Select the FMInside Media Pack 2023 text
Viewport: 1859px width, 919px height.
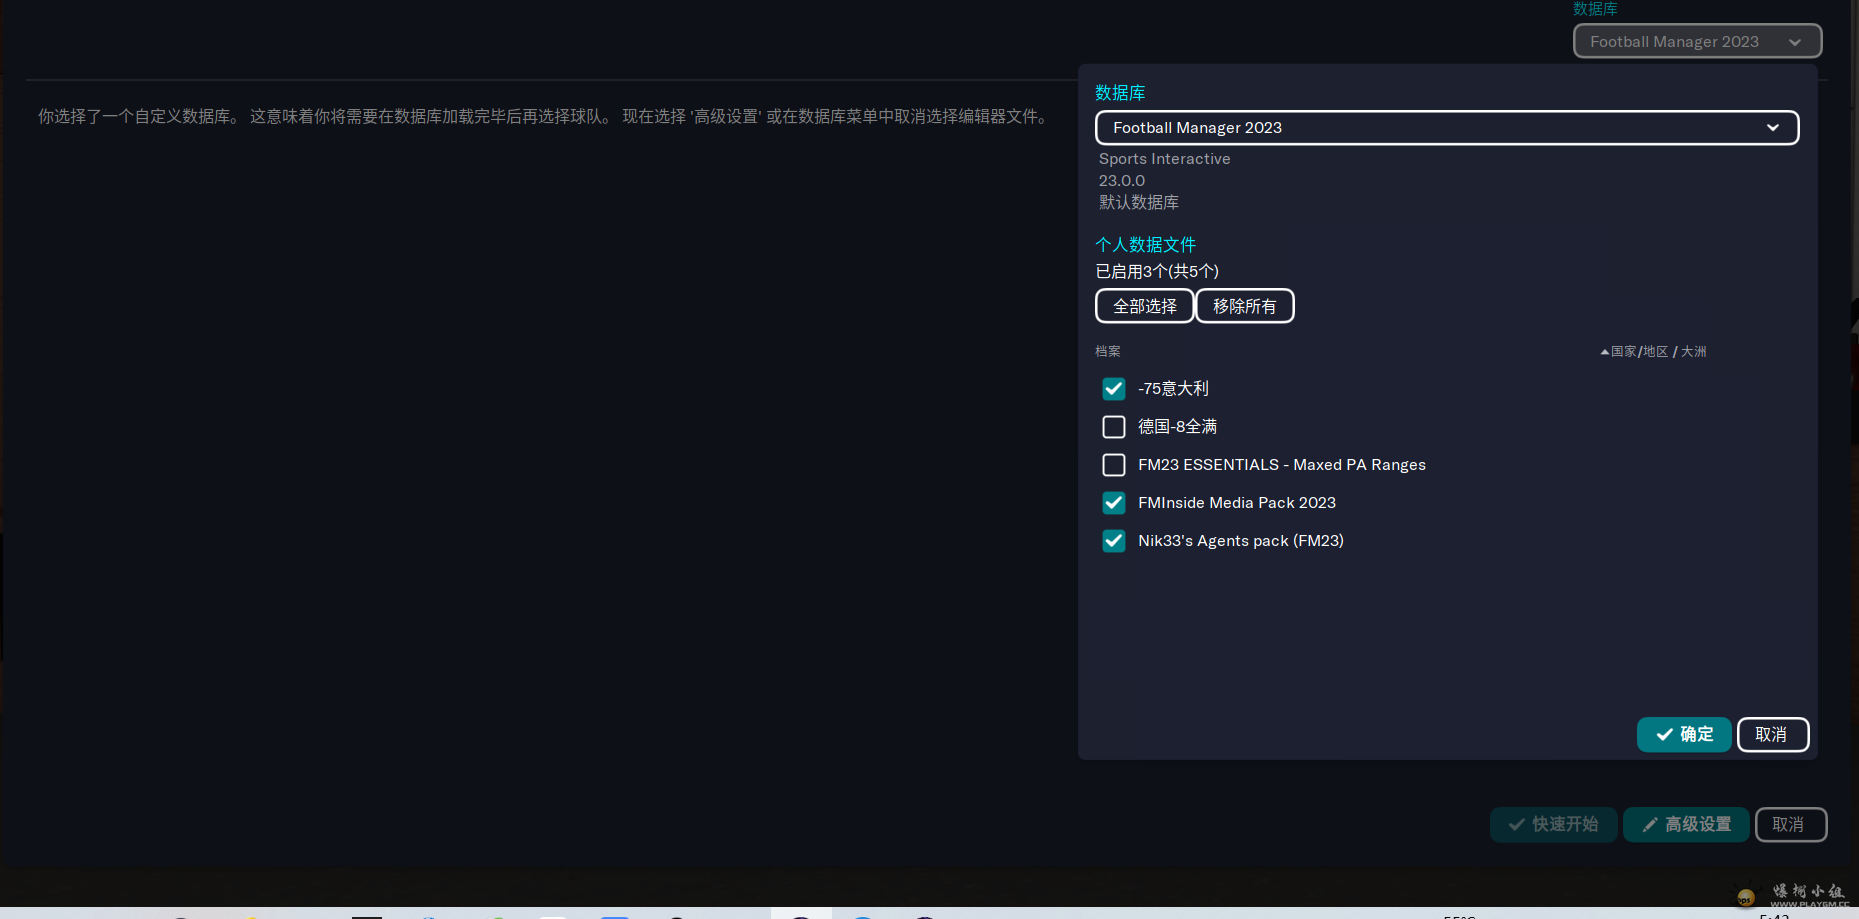click(x=1237, y=503)
